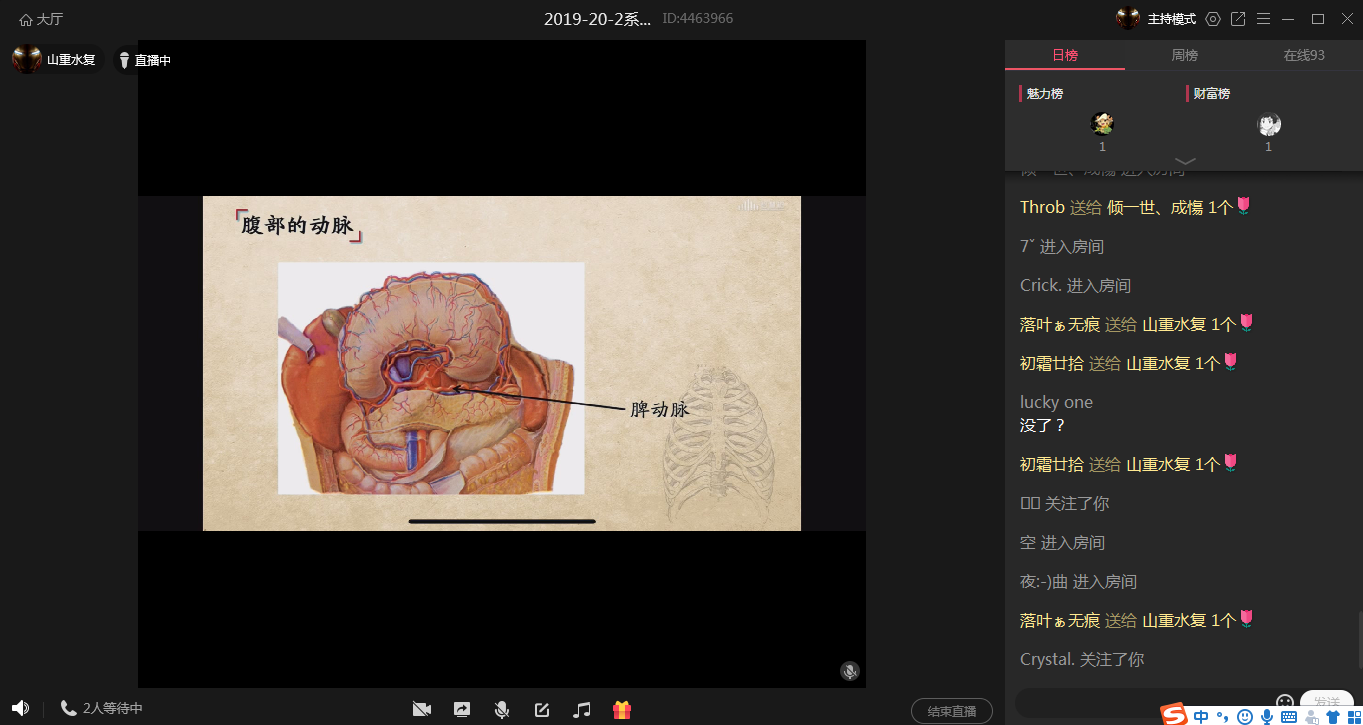Open the 主持模式 mode selector
Screen dimensions: 1363x725
coord(1171,19)
